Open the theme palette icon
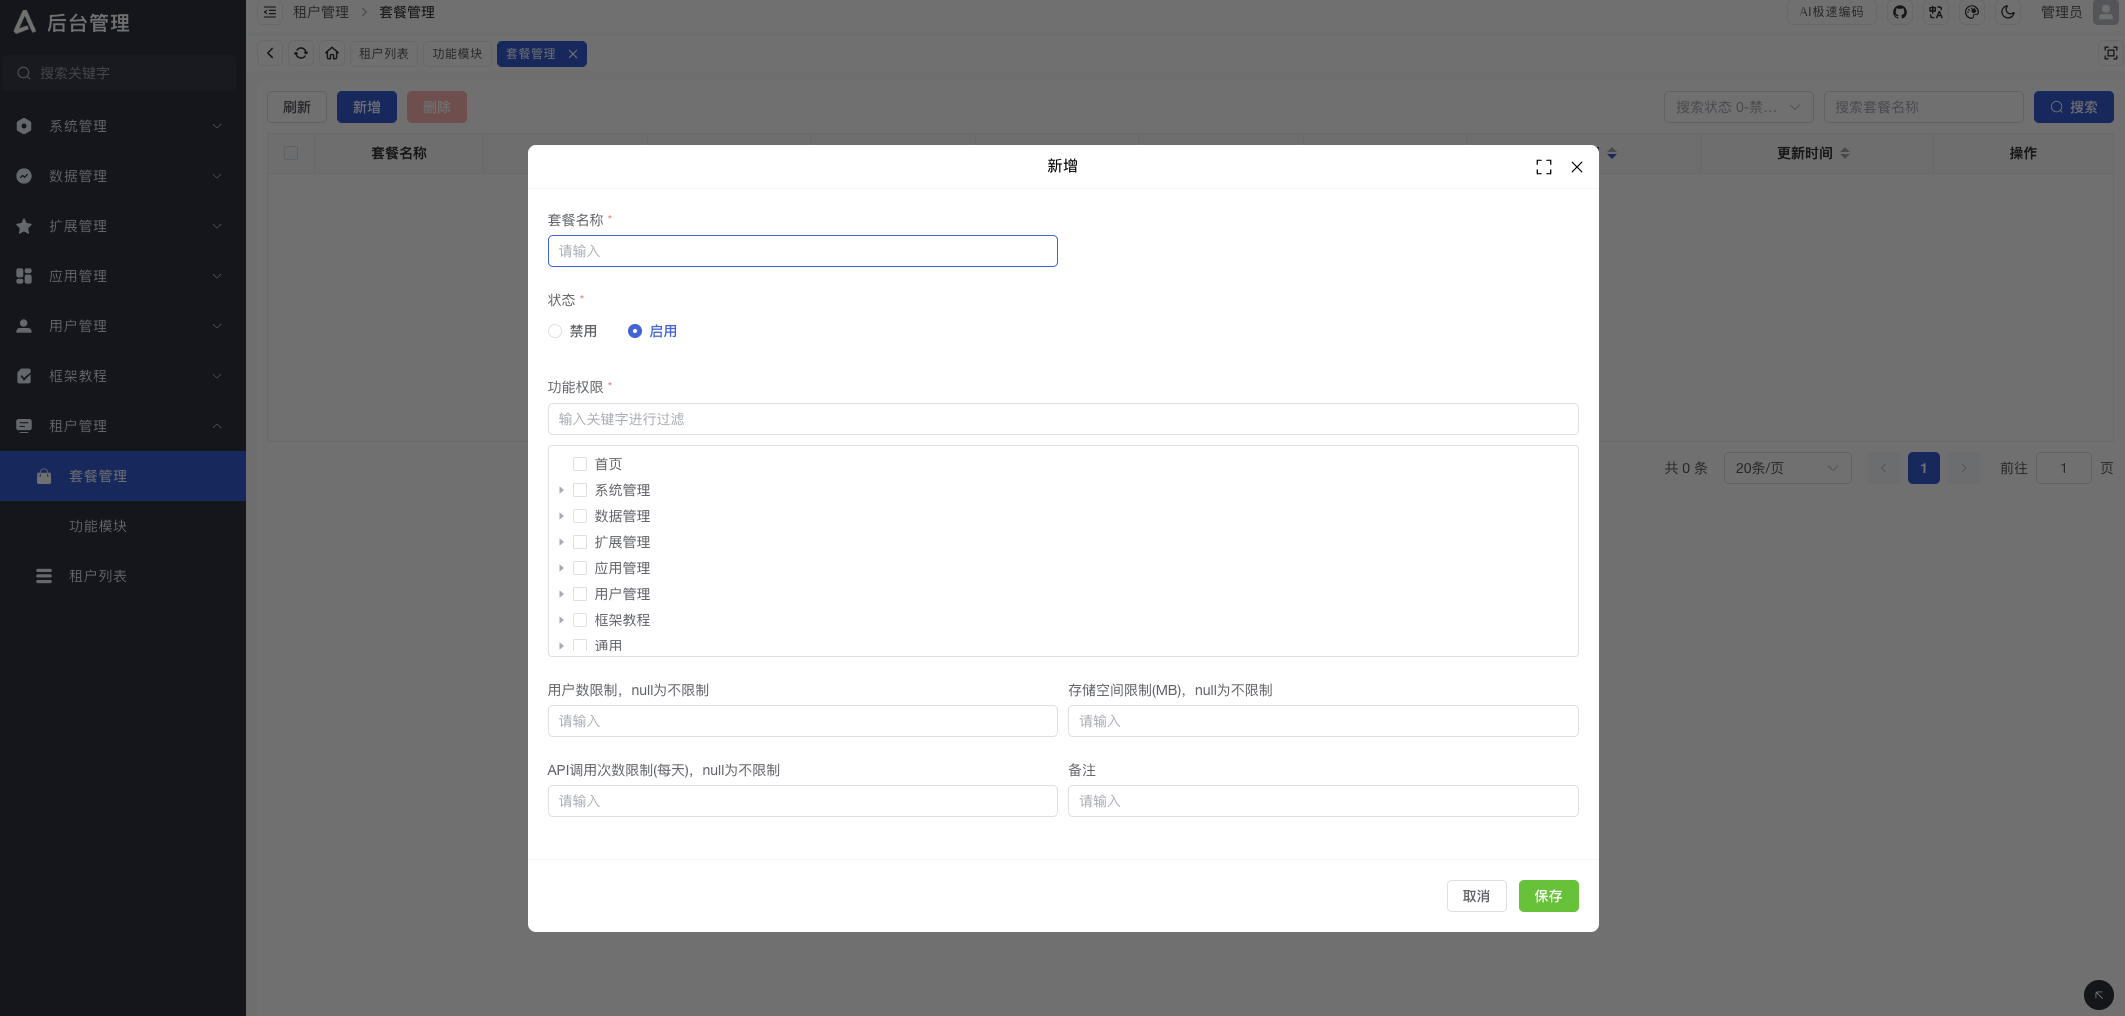 click(1972, 12)
